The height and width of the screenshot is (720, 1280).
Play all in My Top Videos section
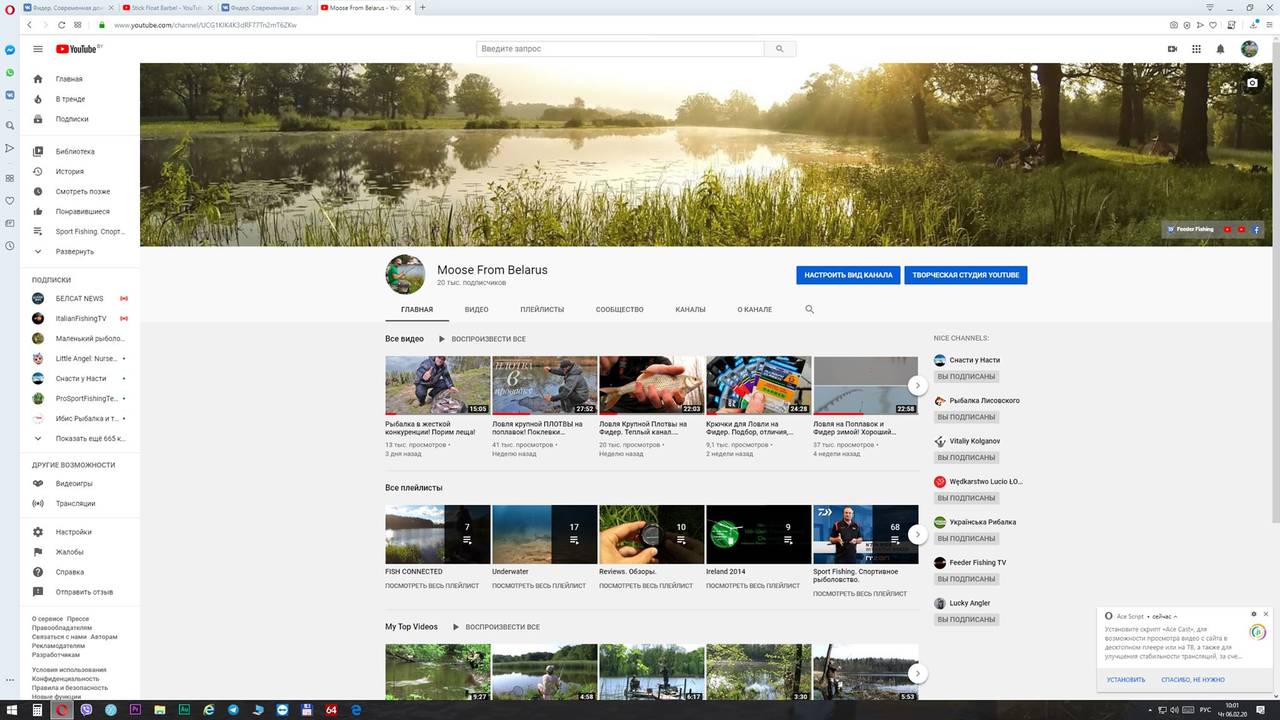tap(496, 627)
